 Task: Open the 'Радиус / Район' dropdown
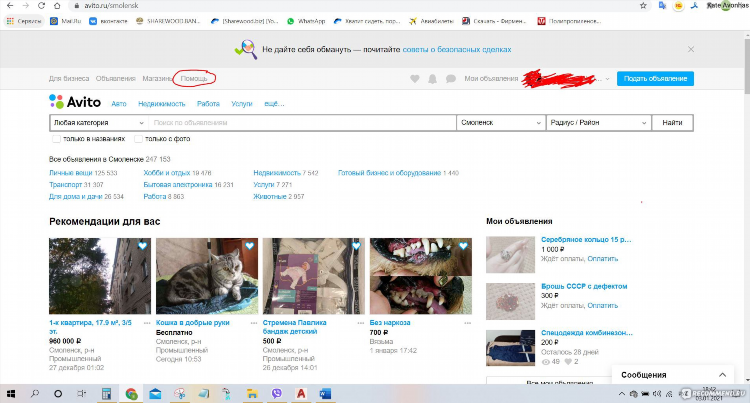(x=598, y=123)
